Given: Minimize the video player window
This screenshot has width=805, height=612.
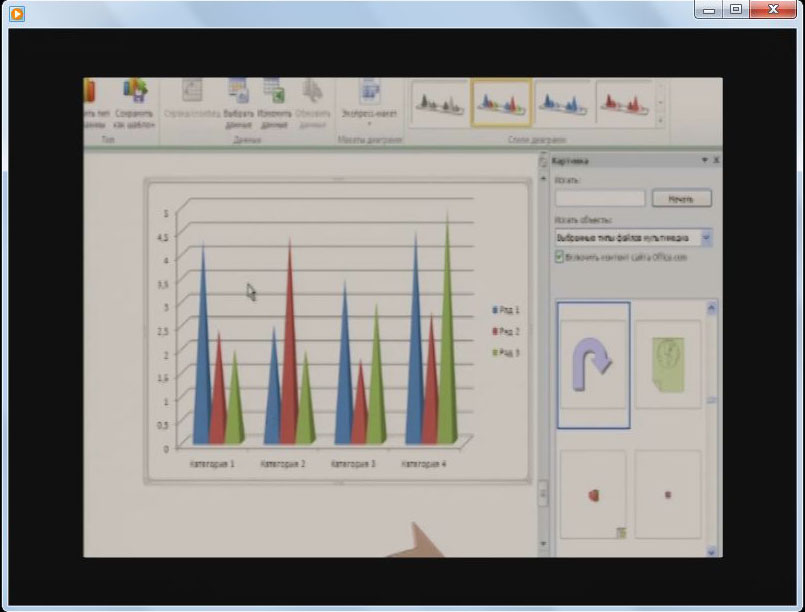Looking at the screenshot, I should [x=709, y=10].
